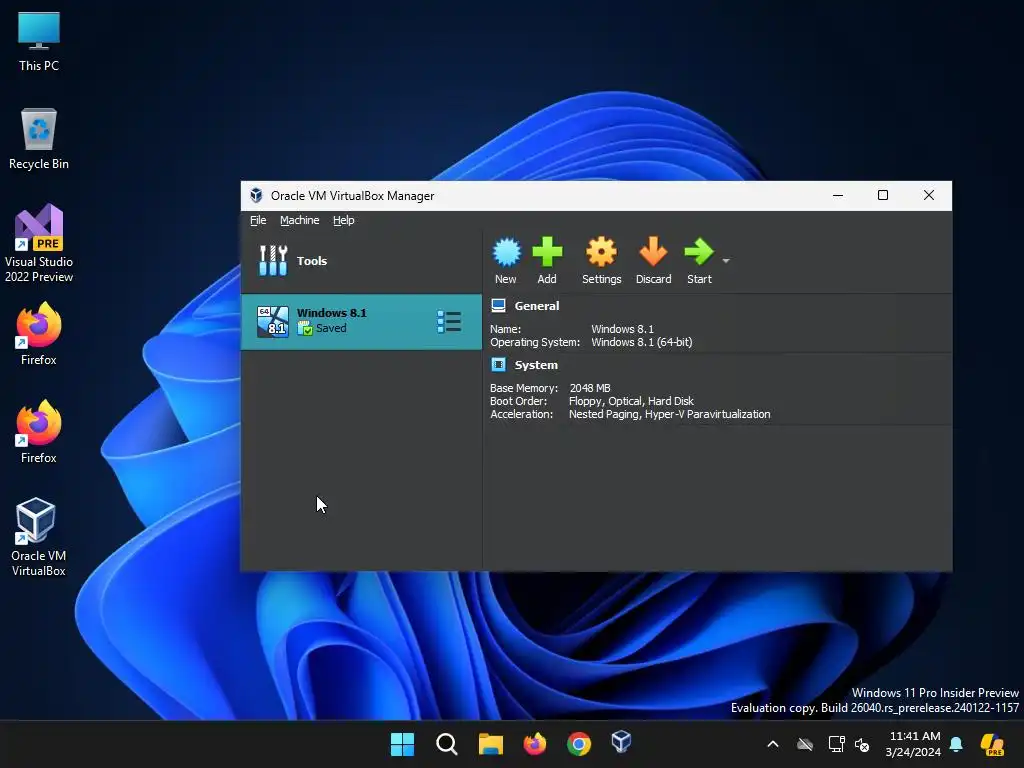Click the VirtualBox title bar logo

coord(257,195)
